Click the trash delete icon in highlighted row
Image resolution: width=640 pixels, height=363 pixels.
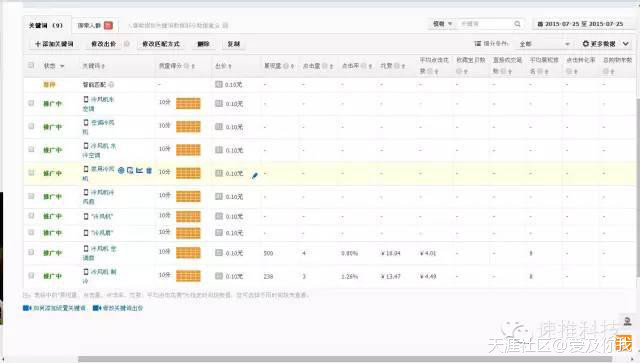click(149, 170)
